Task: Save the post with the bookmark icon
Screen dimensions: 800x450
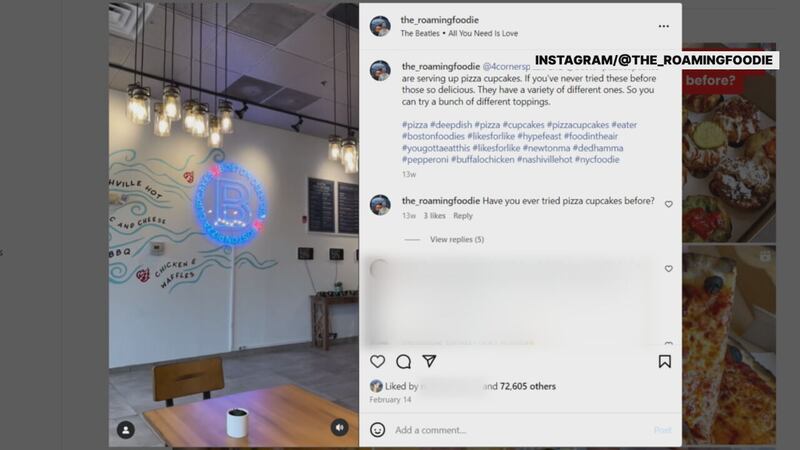Action: pyautogui.click(x=664, y=362)
